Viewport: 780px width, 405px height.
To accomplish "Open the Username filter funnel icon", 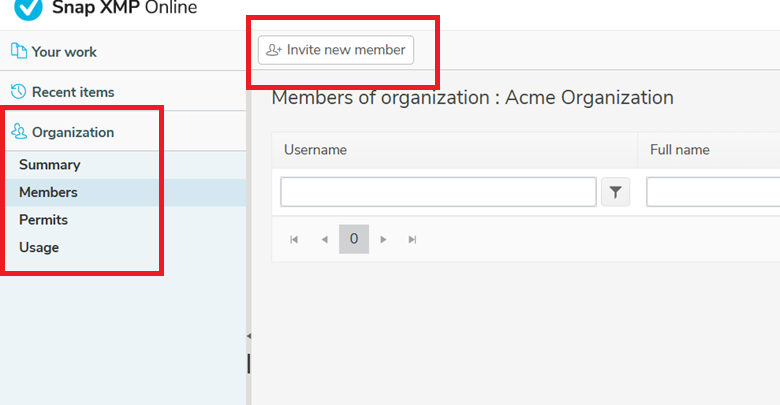I will click(x=615, y=192).
